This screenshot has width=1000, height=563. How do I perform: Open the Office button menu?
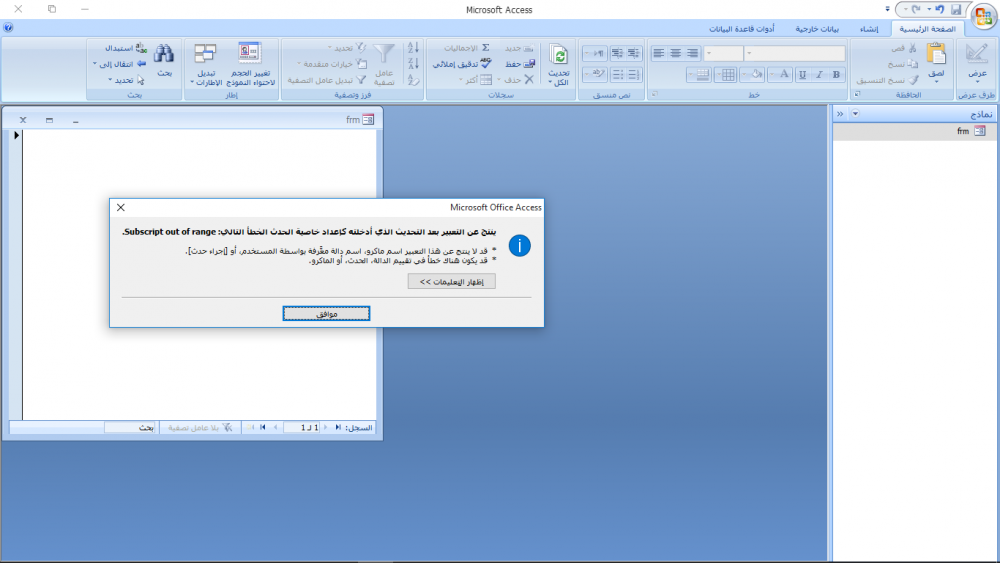coord(983,16)
